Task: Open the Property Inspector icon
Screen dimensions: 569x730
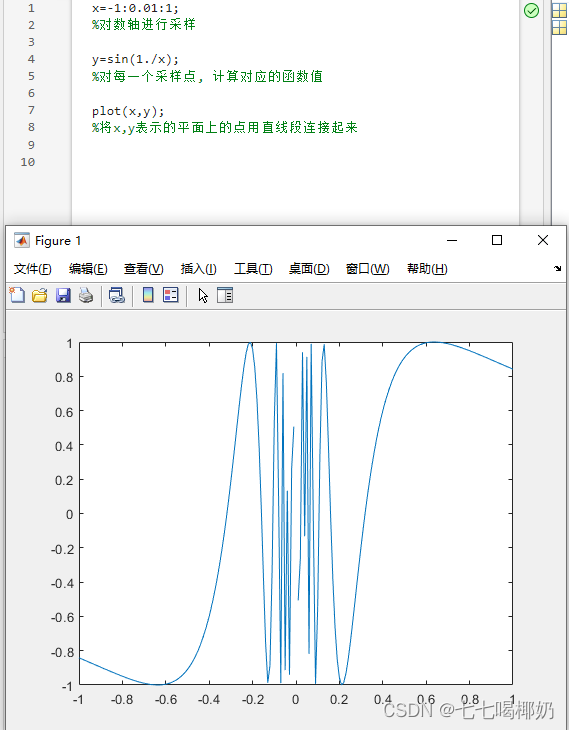Action: coord(225,295)
